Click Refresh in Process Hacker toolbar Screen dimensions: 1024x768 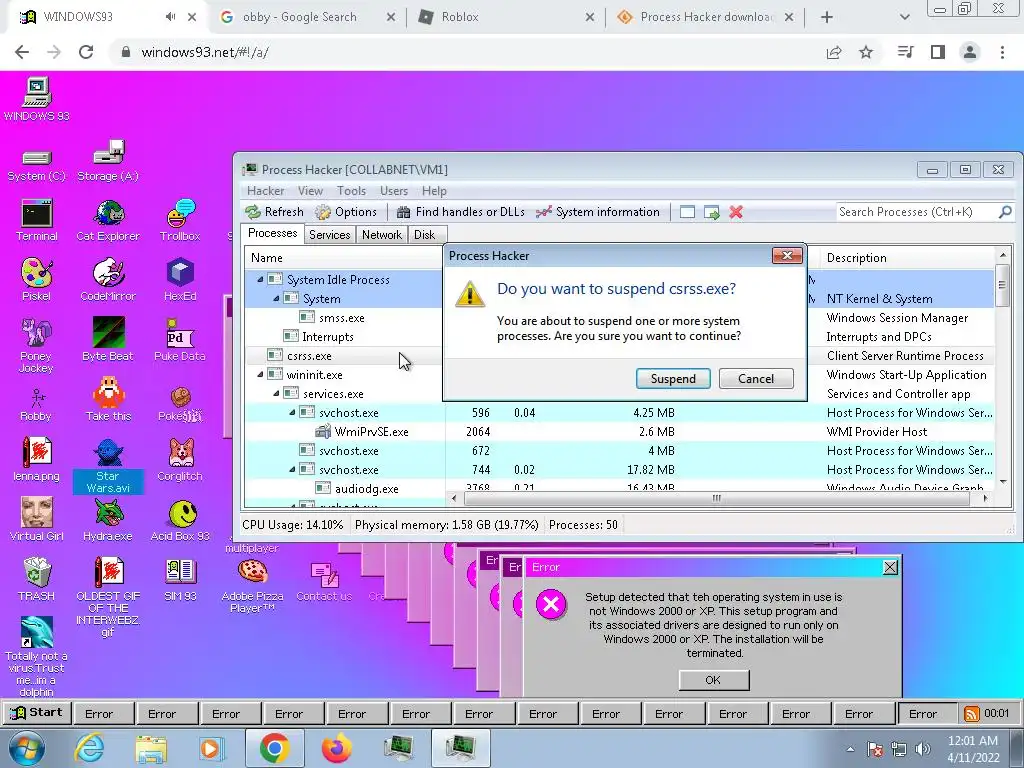click(x=274, y=212)
